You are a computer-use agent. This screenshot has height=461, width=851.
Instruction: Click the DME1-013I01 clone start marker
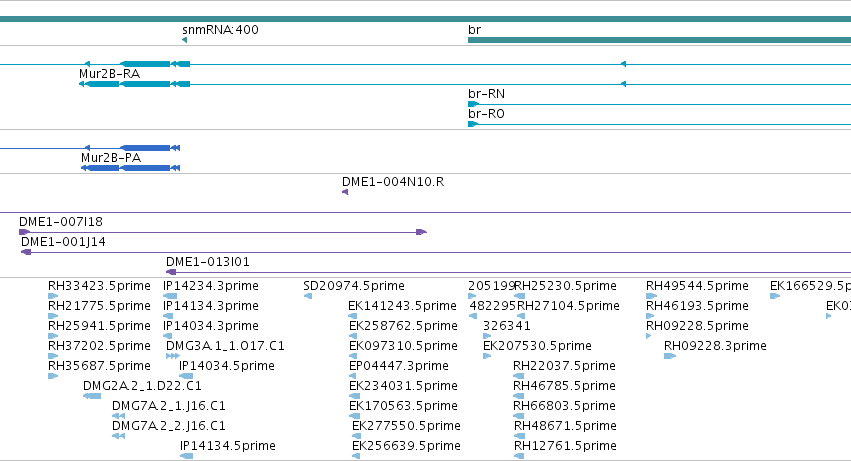(x=171, y=272)
